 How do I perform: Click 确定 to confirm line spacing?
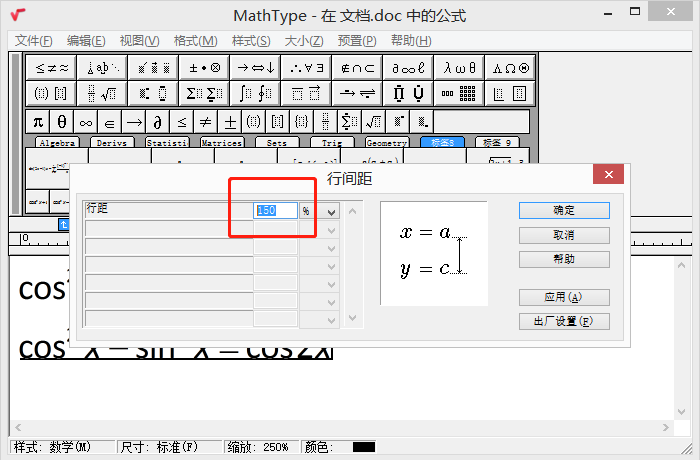pyautogui.click(x=564, y=210)
